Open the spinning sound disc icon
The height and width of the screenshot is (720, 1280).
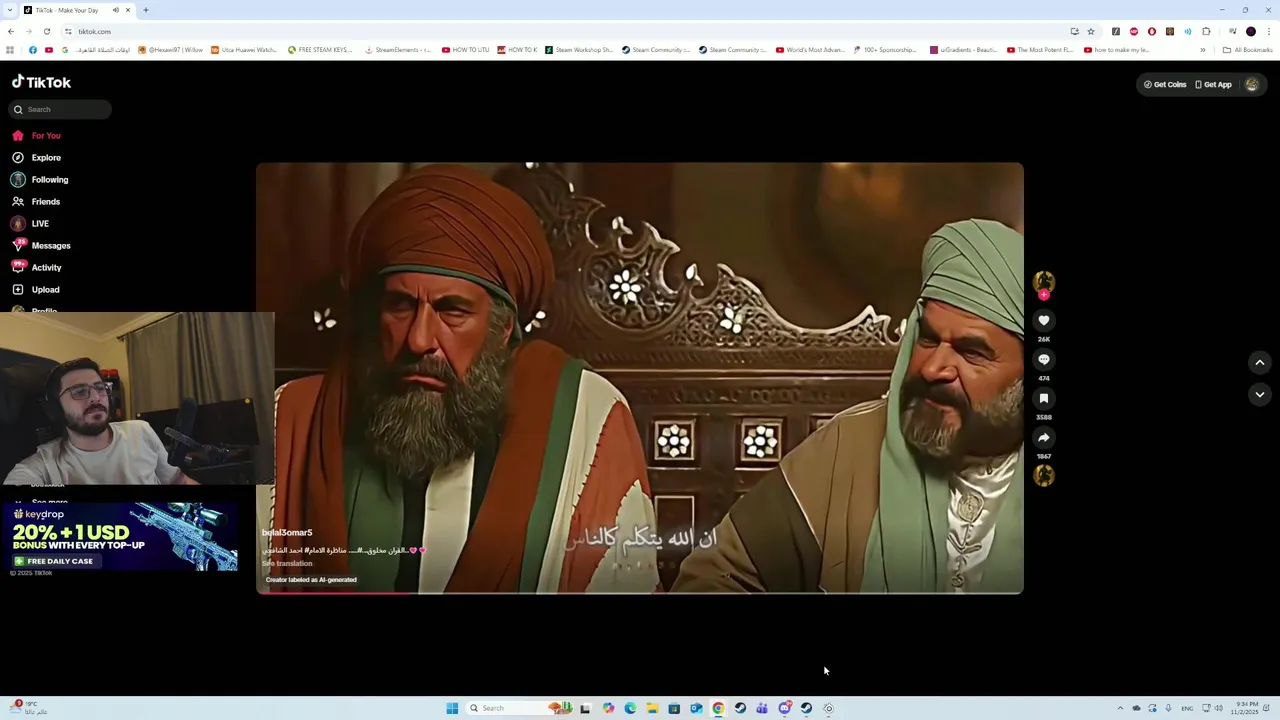click(1043, 476)
